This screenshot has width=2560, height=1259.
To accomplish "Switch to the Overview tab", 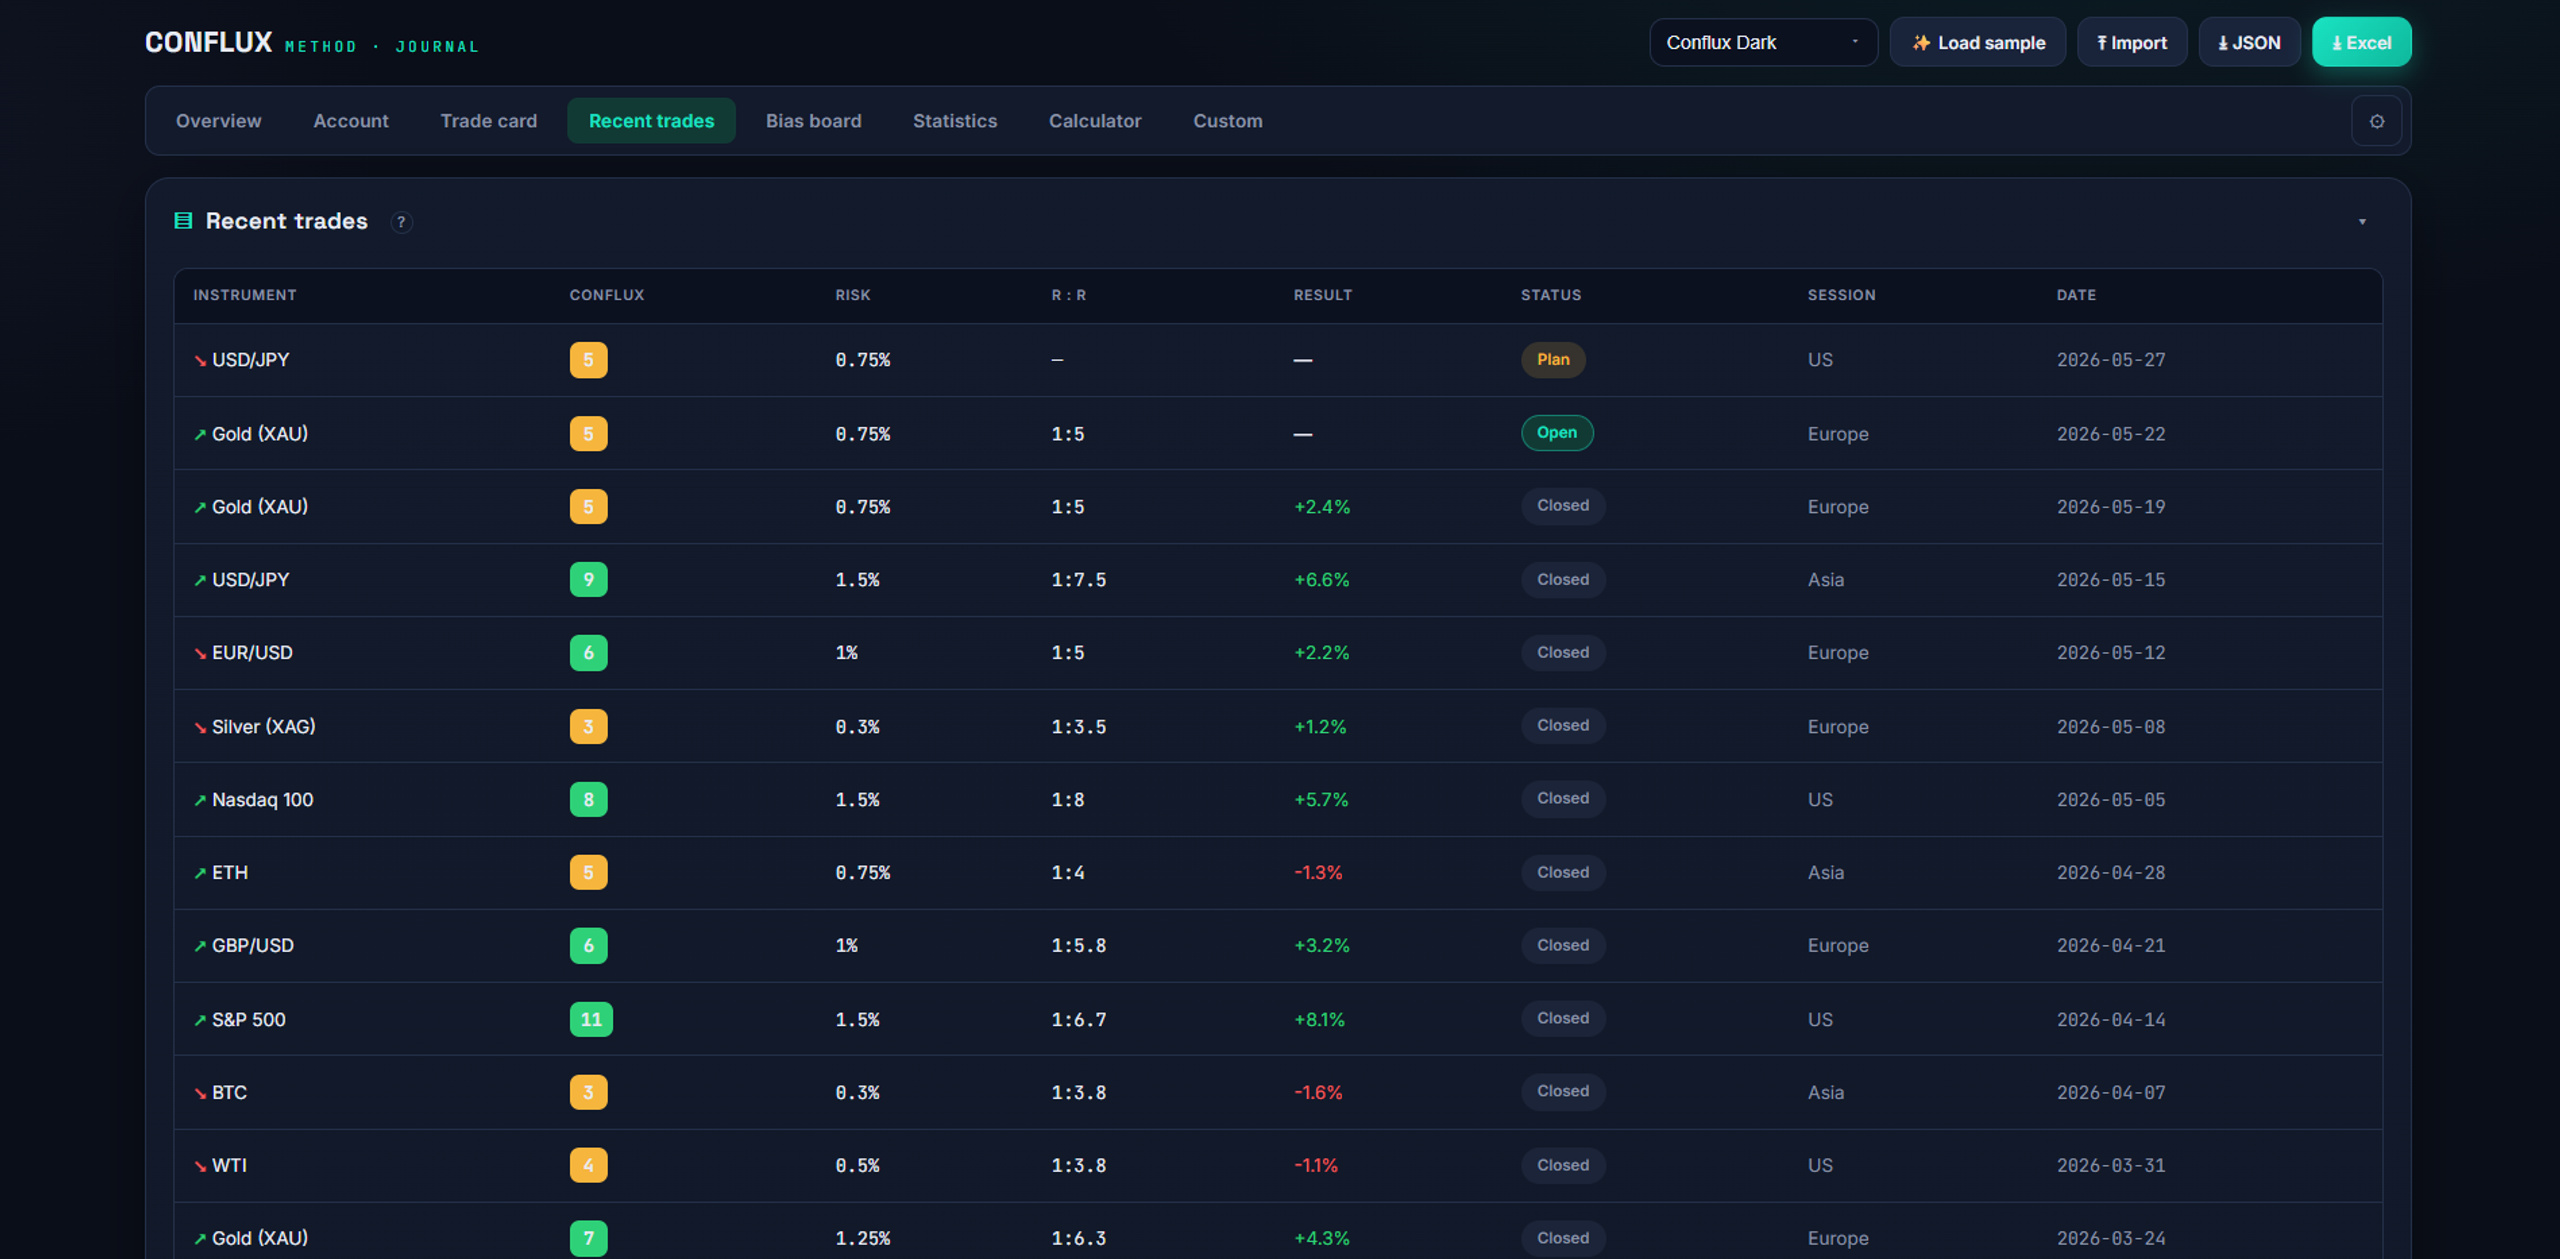I will pos(219,121).
